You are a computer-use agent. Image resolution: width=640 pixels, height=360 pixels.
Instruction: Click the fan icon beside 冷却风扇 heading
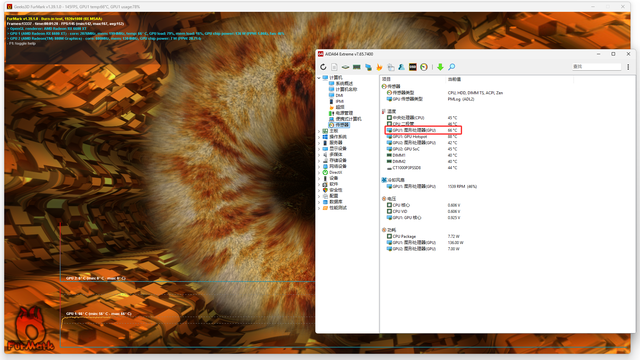click(384, 180)
